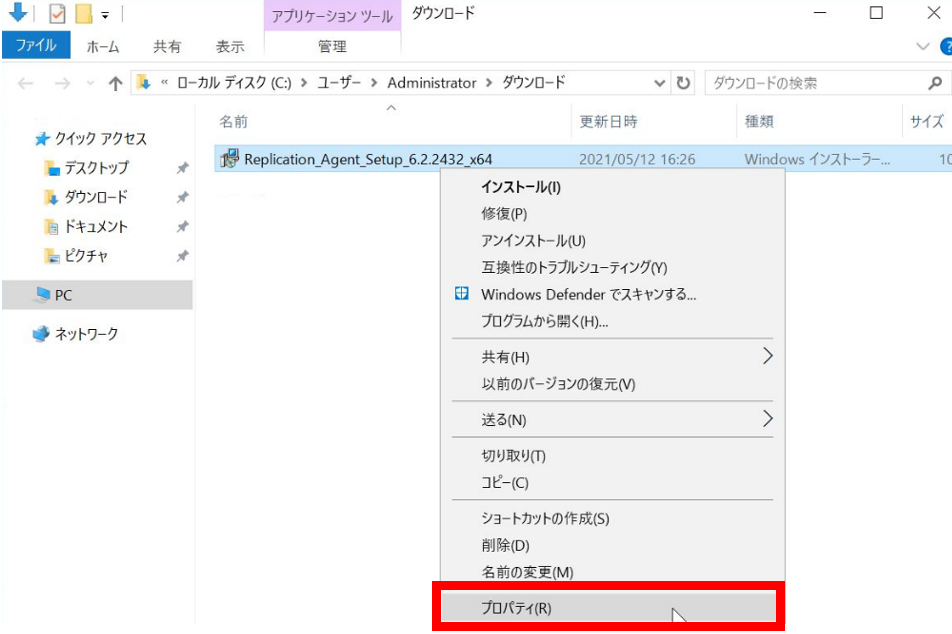
Task: Switch to the ホーム ribbon tab
Action: point(103,47)
